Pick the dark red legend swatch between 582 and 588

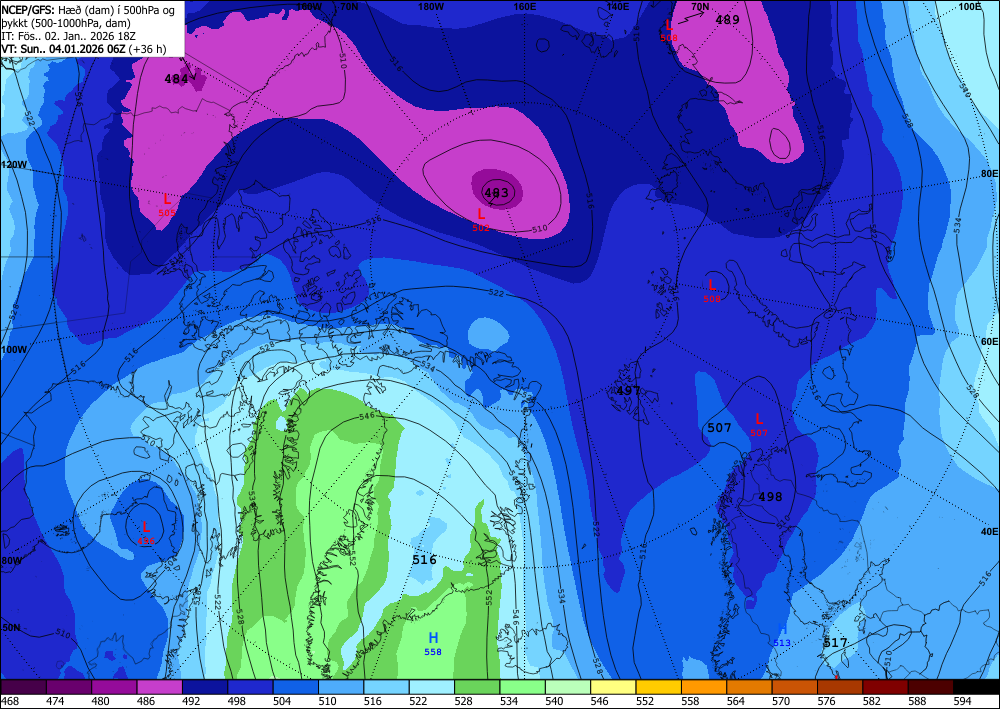(x=885, y=687)
